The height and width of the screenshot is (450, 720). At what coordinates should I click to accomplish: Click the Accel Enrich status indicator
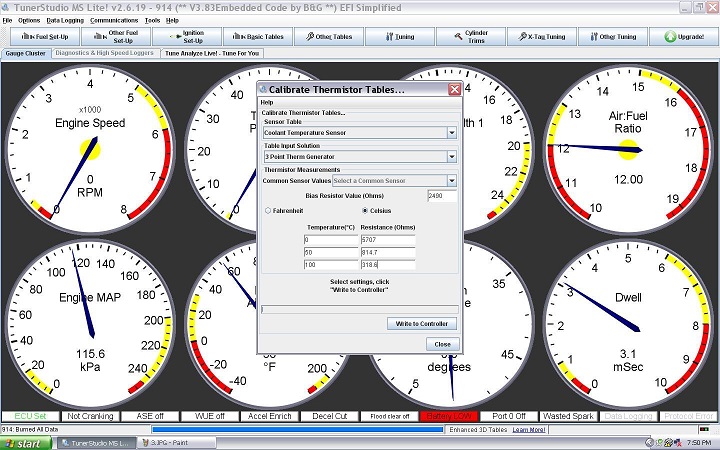270,416
